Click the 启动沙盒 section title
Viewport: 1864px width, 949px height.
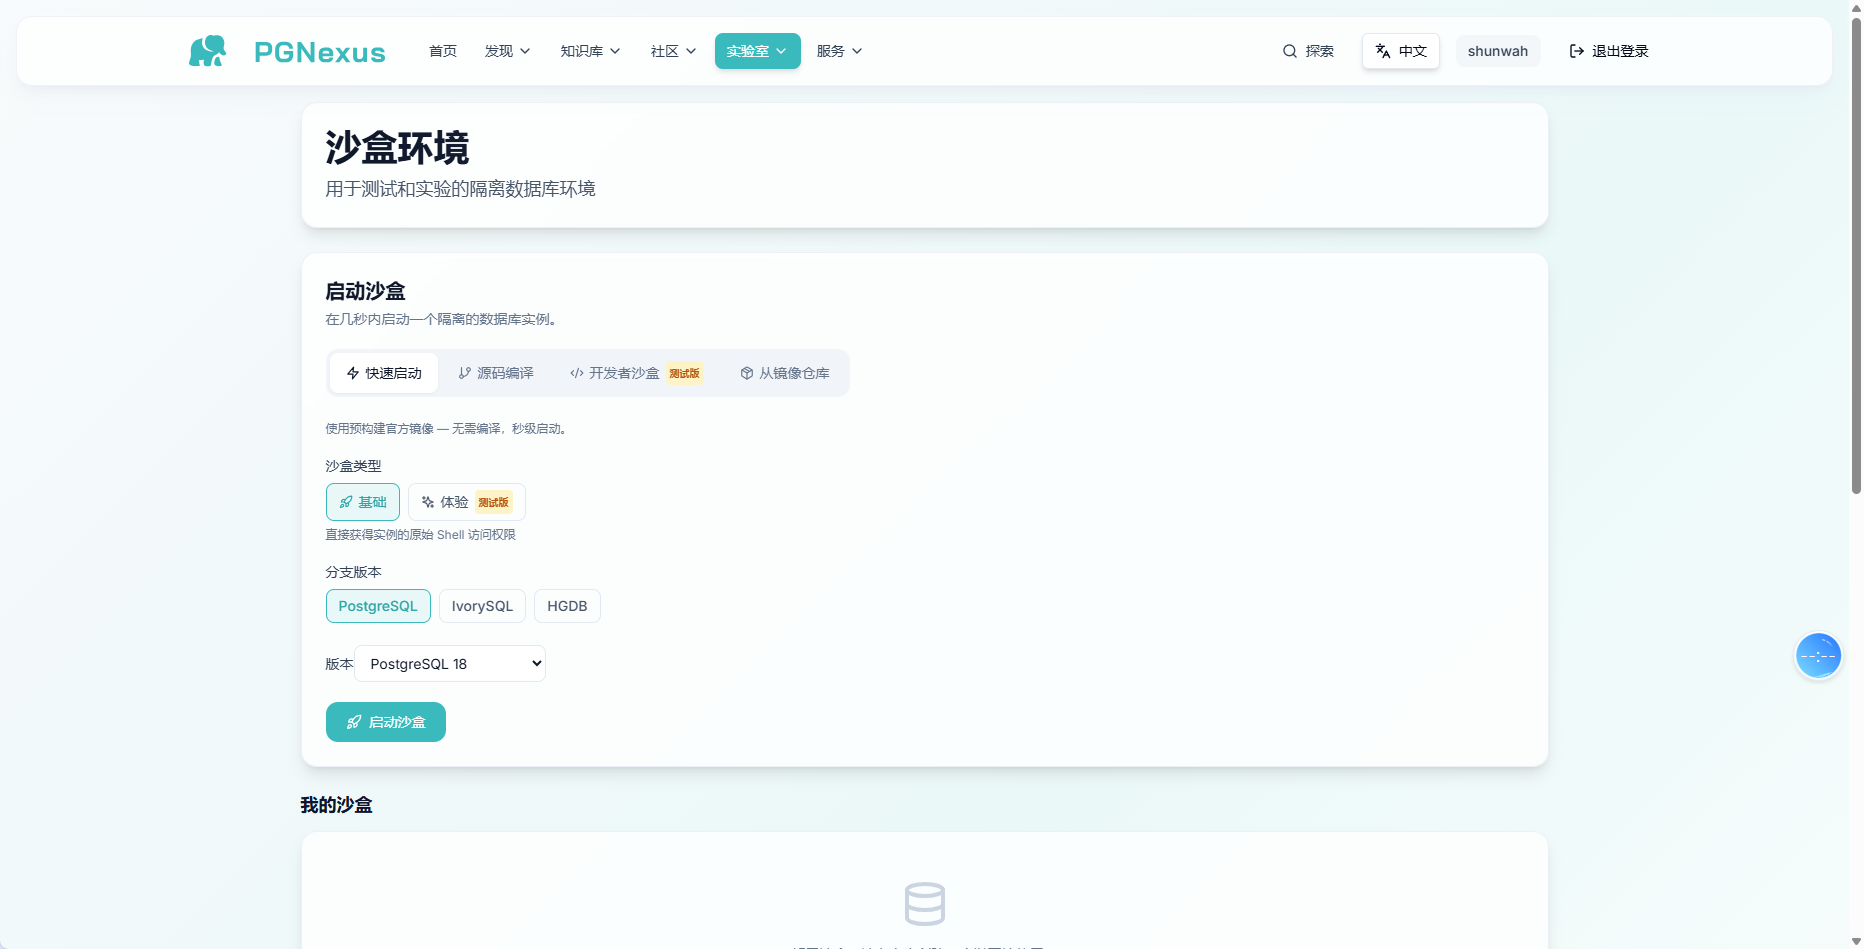pyautogui.click(x=365, y=291)
